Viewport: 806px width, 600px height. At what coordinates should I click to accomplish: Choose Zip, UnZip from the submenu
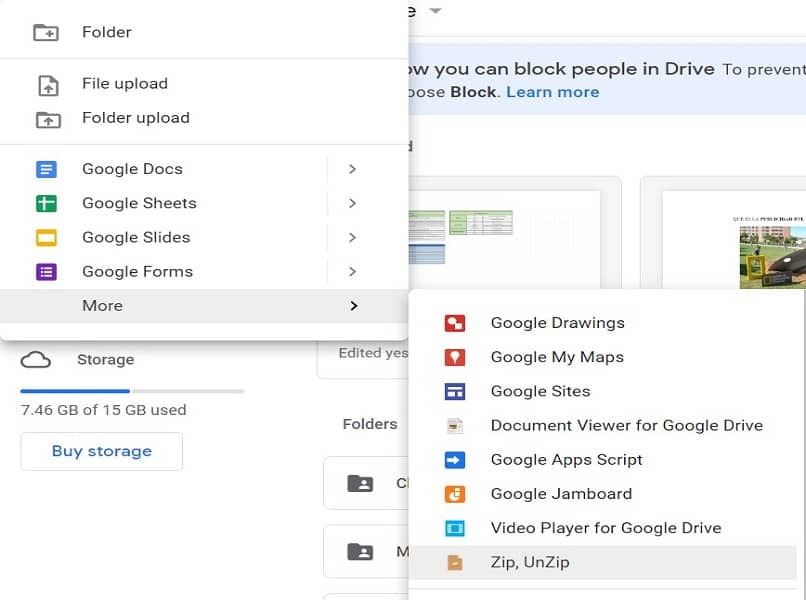pos(530,561)
